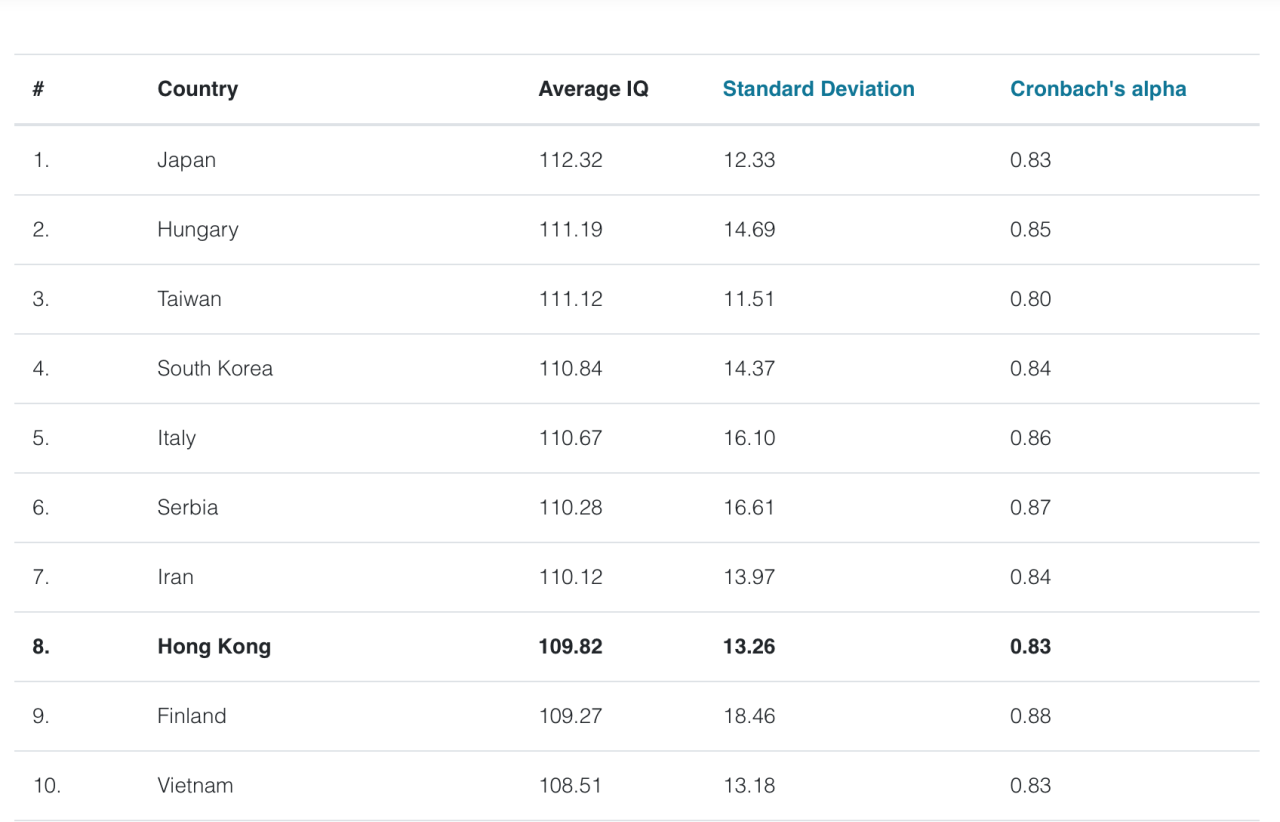The height and width of the screenshot is (822, 1280).
Task: Click the Standard Deviation column header link
Action: pyautogui.click(x=818, y=89)
